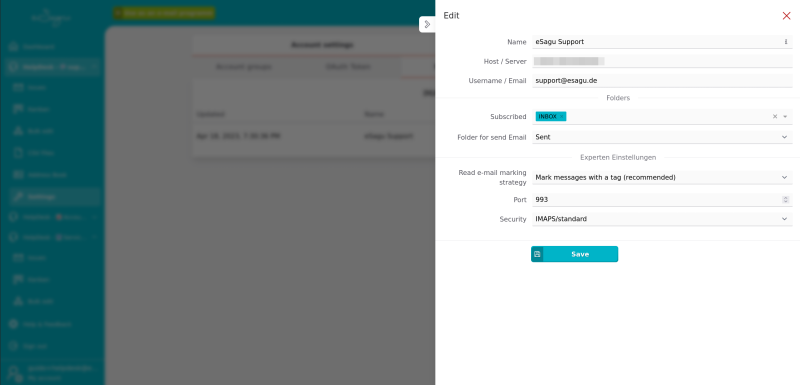Edit the Username / Email field
Screen dimensions: 800x385
tap(662, 81)
